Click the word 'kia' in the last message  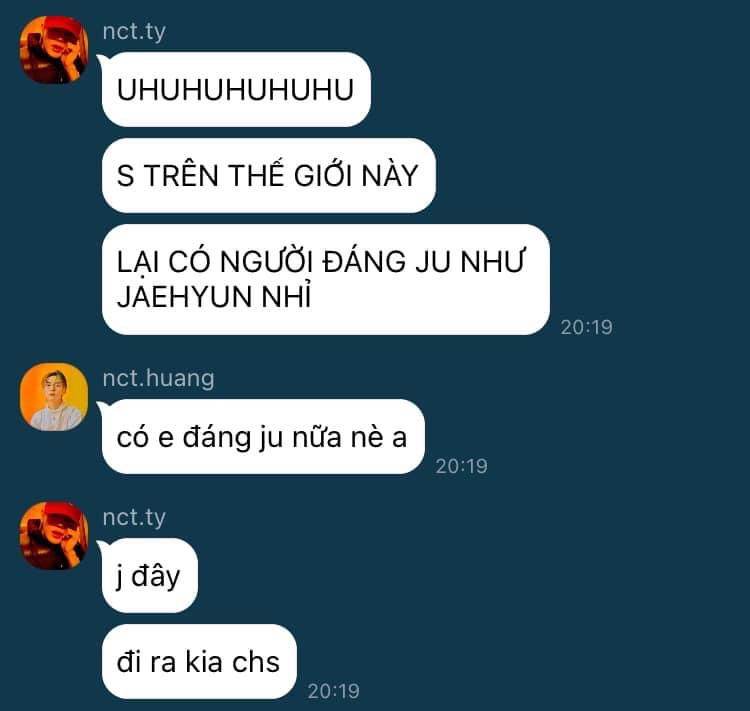pos(204,662)
